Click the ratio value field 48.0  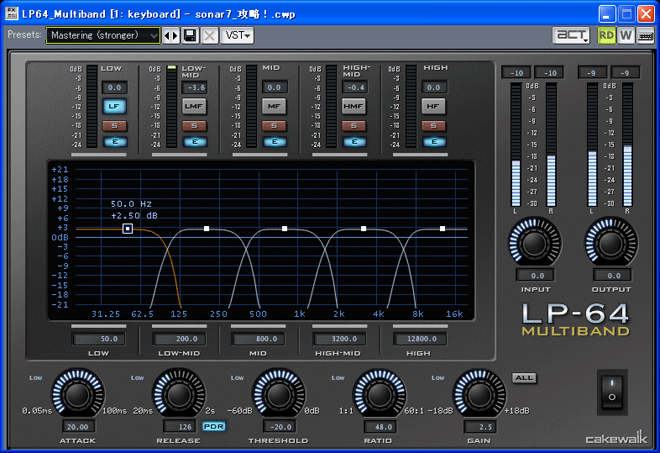click(381, 426)
